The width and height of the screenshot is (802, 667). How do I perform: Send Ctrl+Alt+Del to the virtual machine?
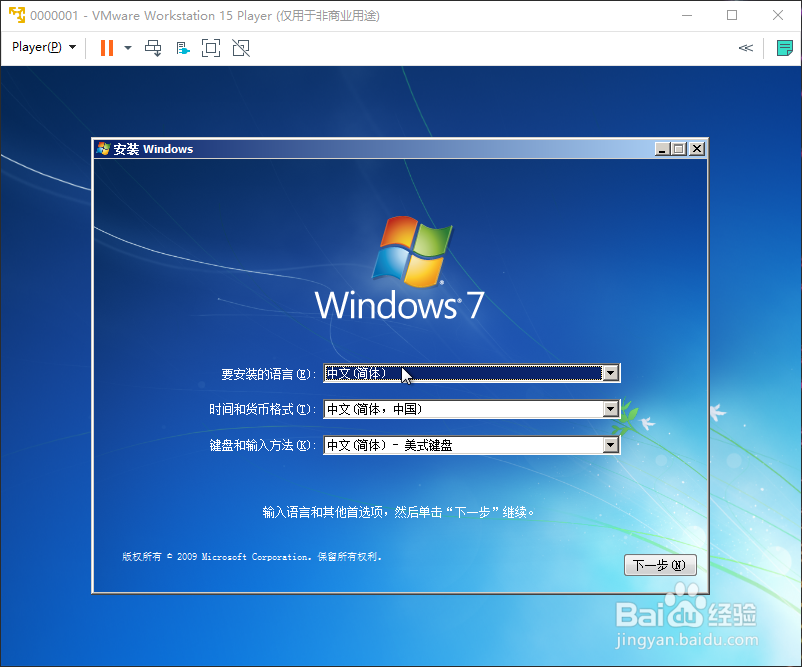(x=153, y=48)
